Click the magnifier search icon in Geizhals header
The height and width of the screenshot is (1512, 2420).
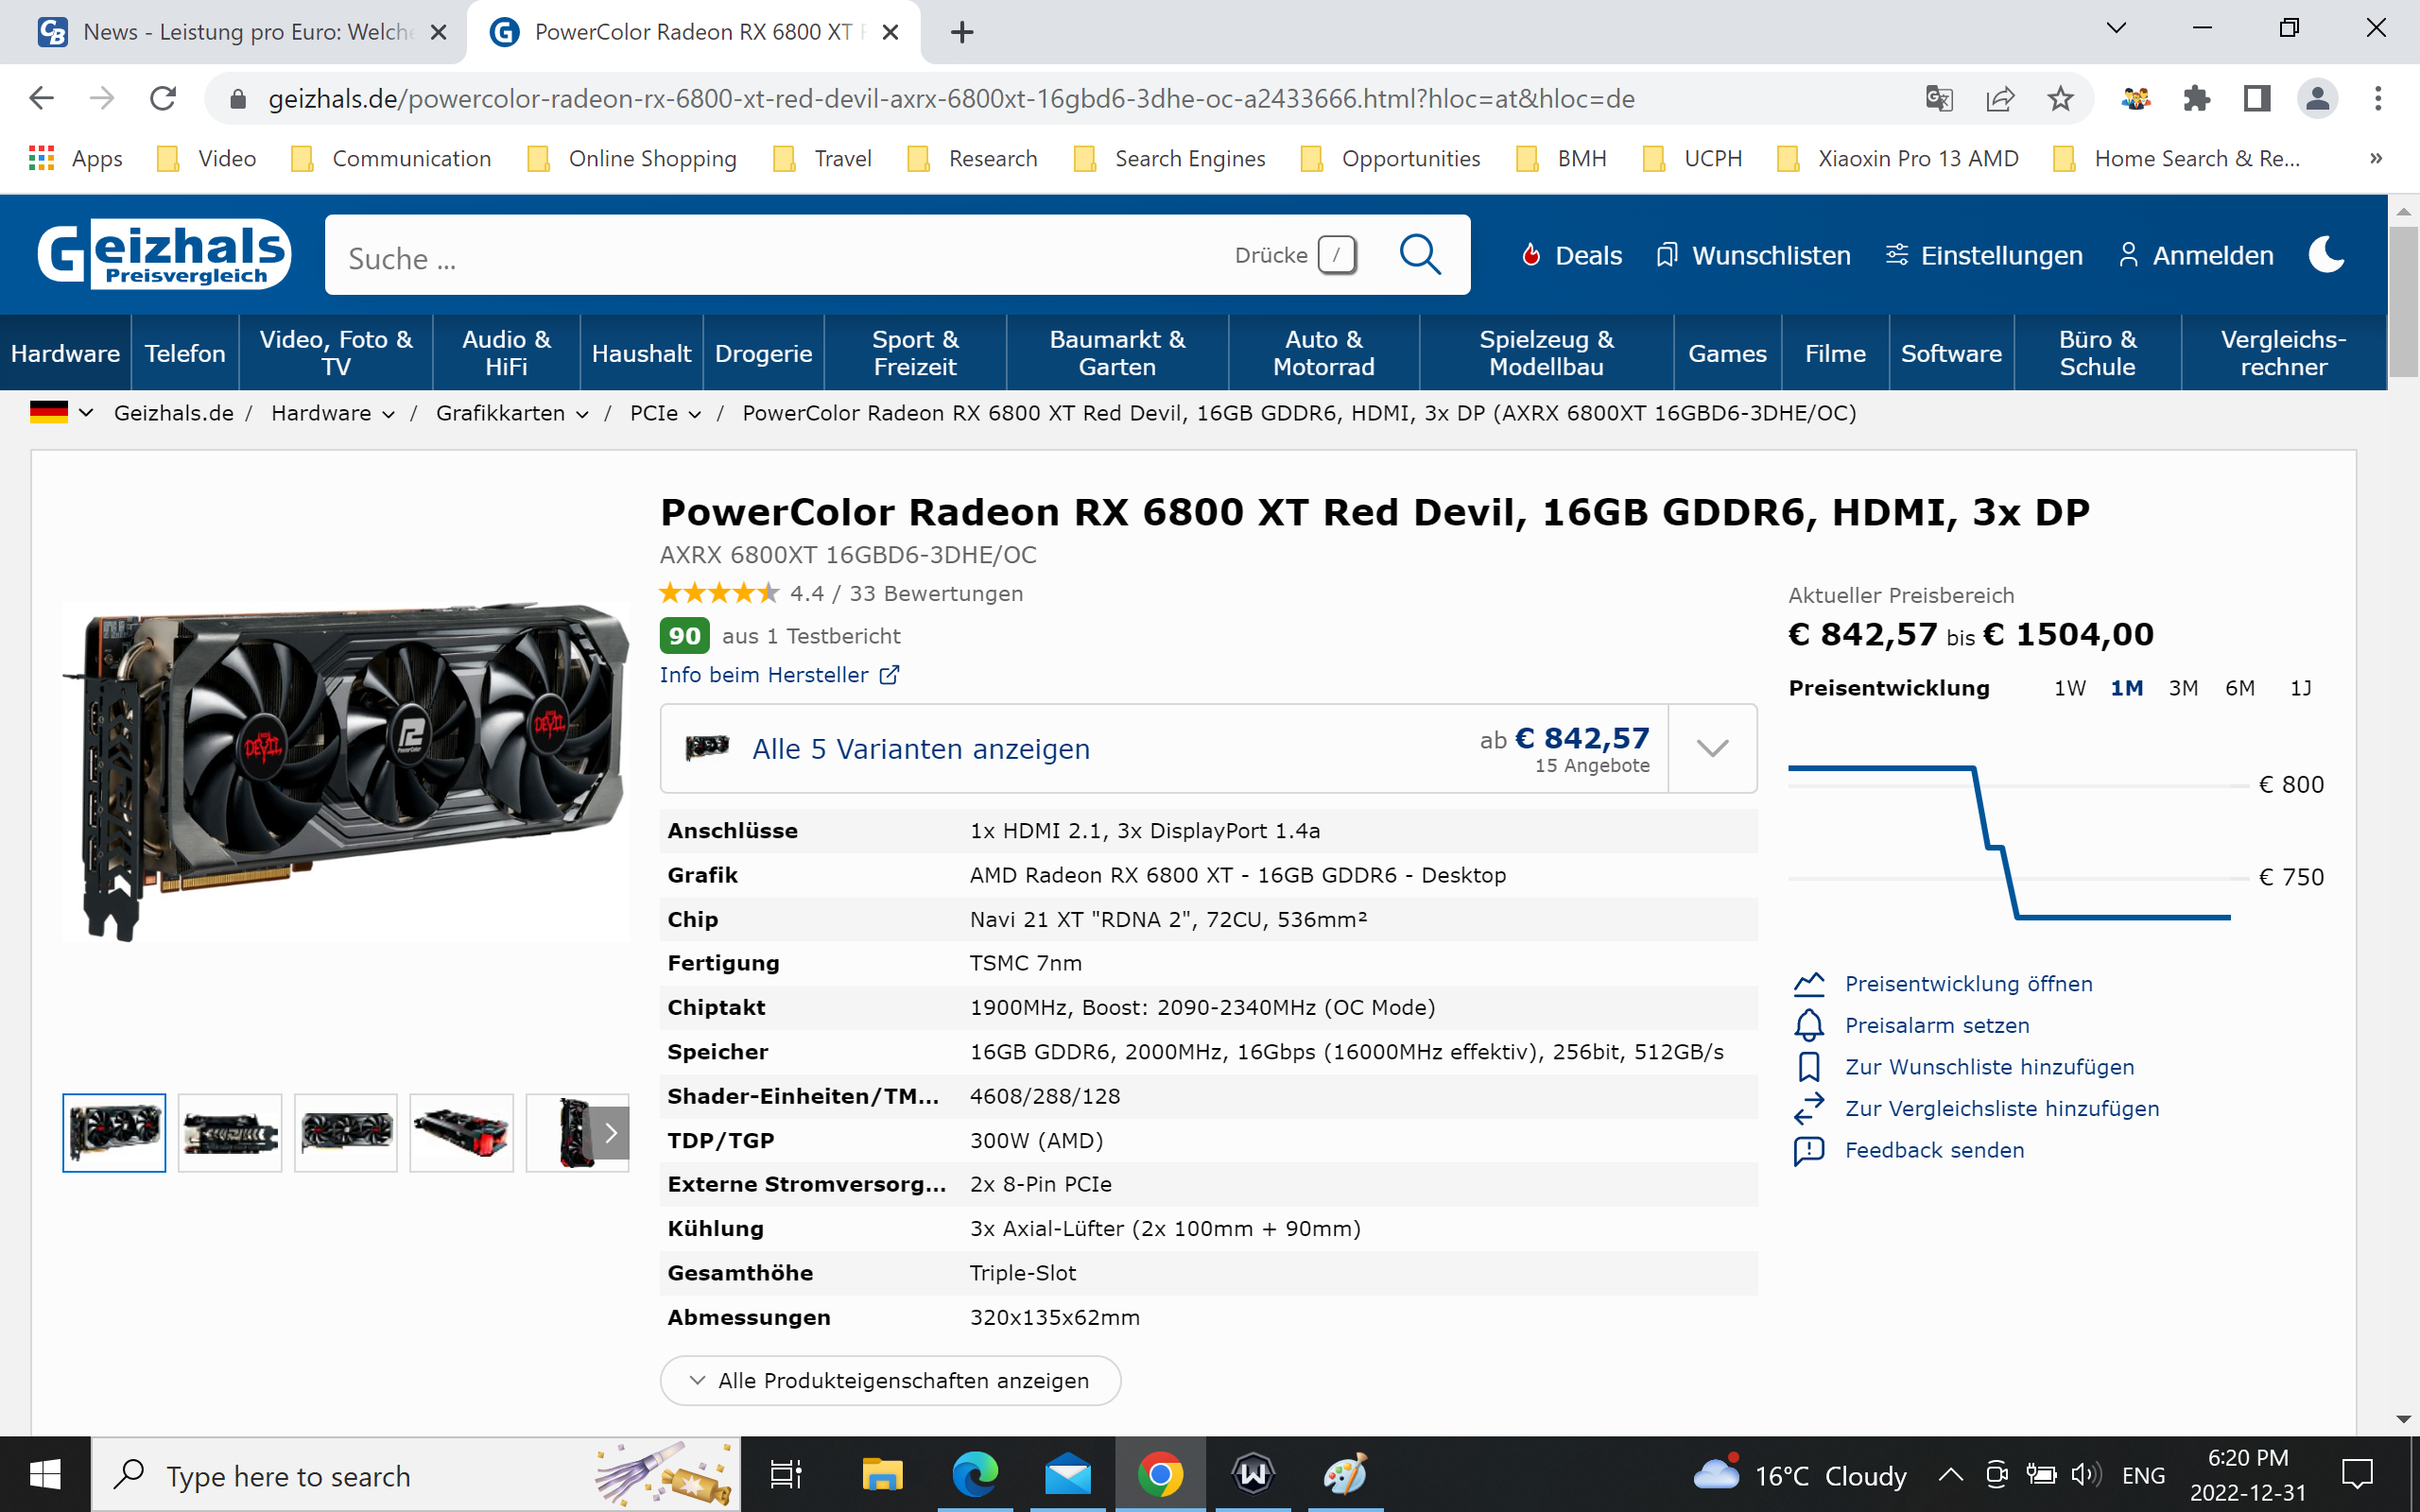pos(1419,255)
